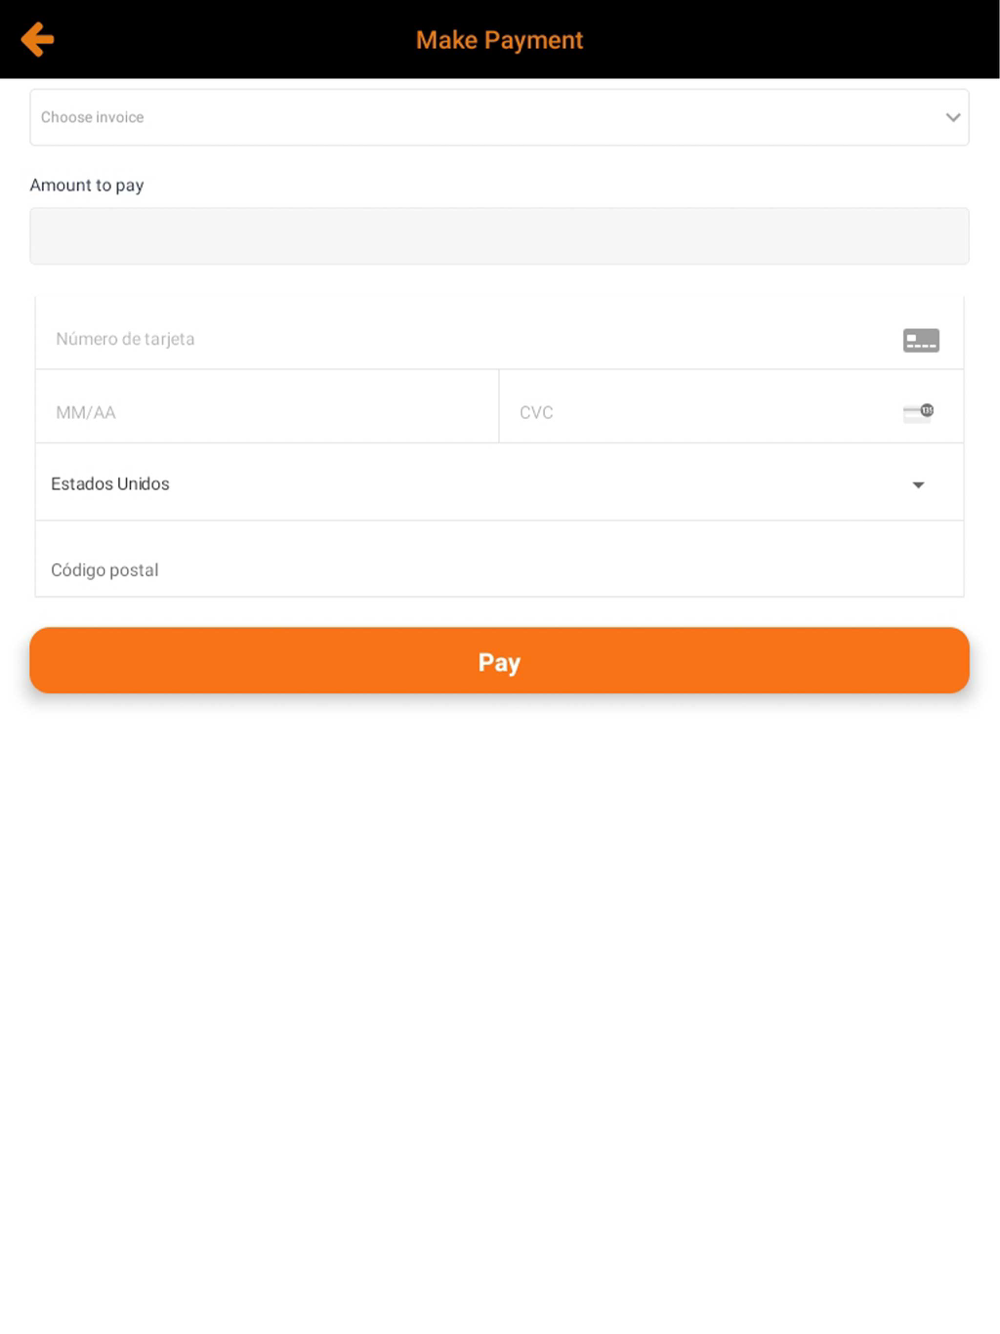This screenshot has height=1334, width=1000.
Task: Click the 'Amount to pay' label
Action: [87, 185]
